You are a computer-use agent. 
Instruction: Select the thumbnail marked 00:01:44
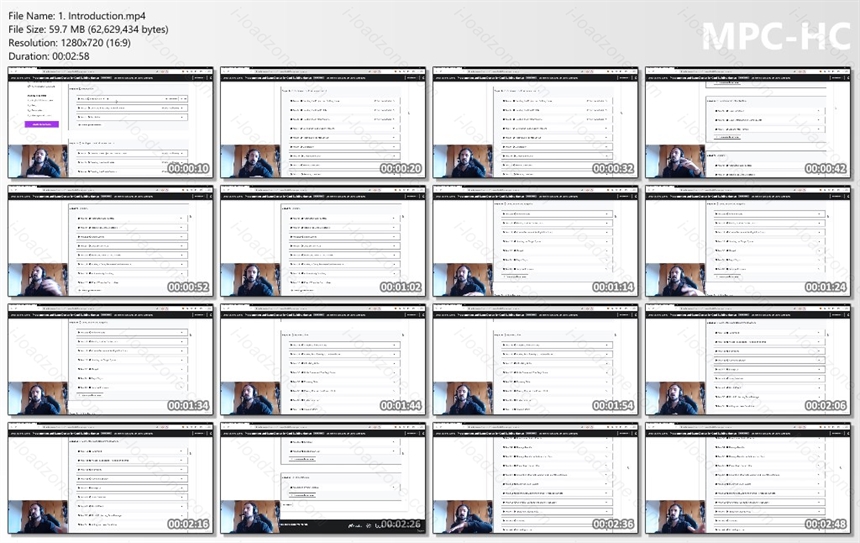(x=323, y=360)
